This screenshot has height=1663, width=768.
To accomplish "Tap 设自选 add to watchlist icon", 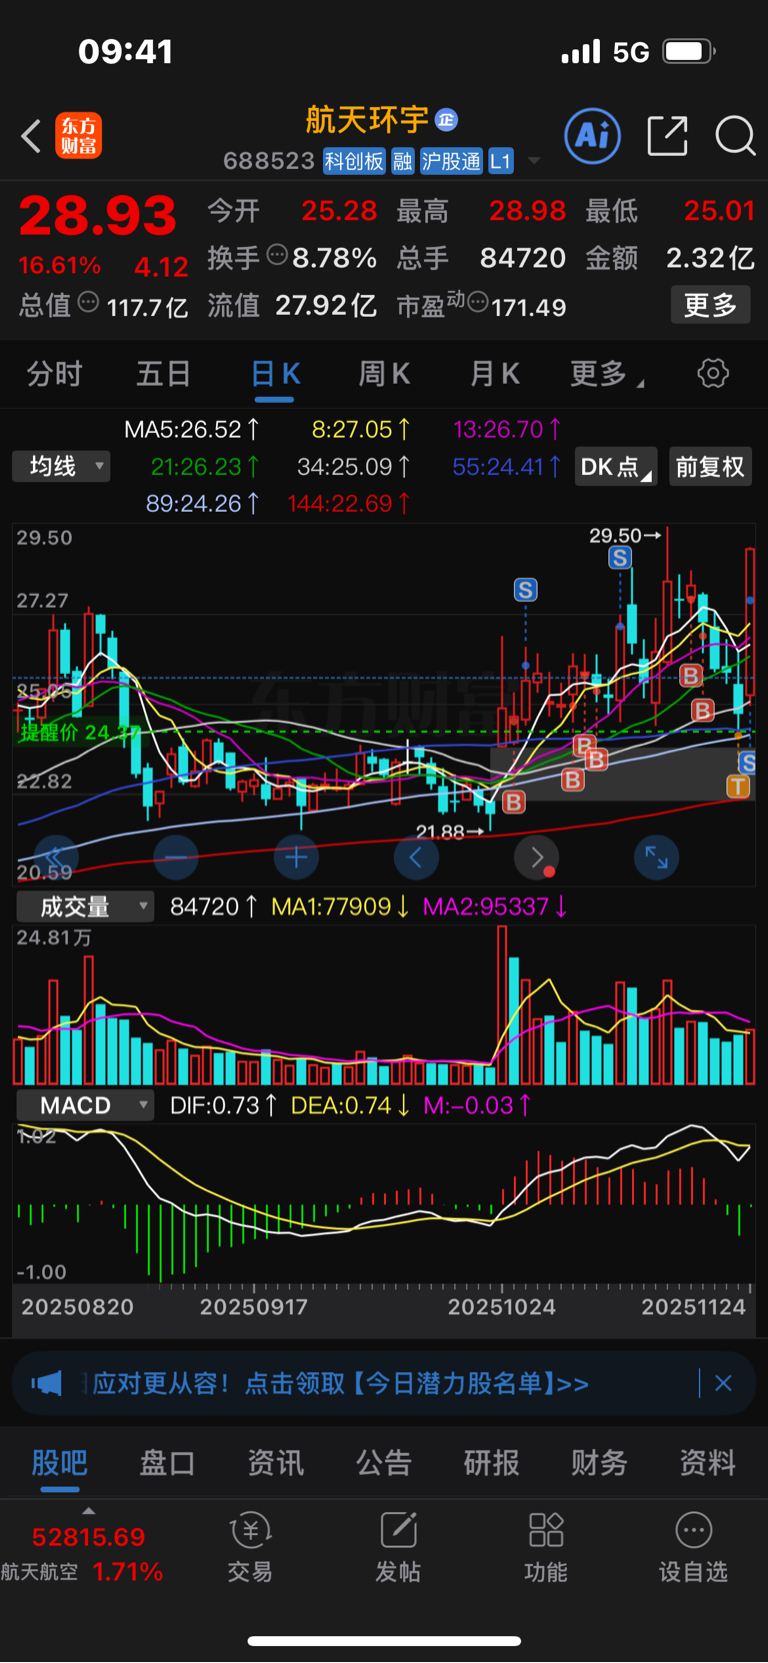I will click(x=694, y=1530).
